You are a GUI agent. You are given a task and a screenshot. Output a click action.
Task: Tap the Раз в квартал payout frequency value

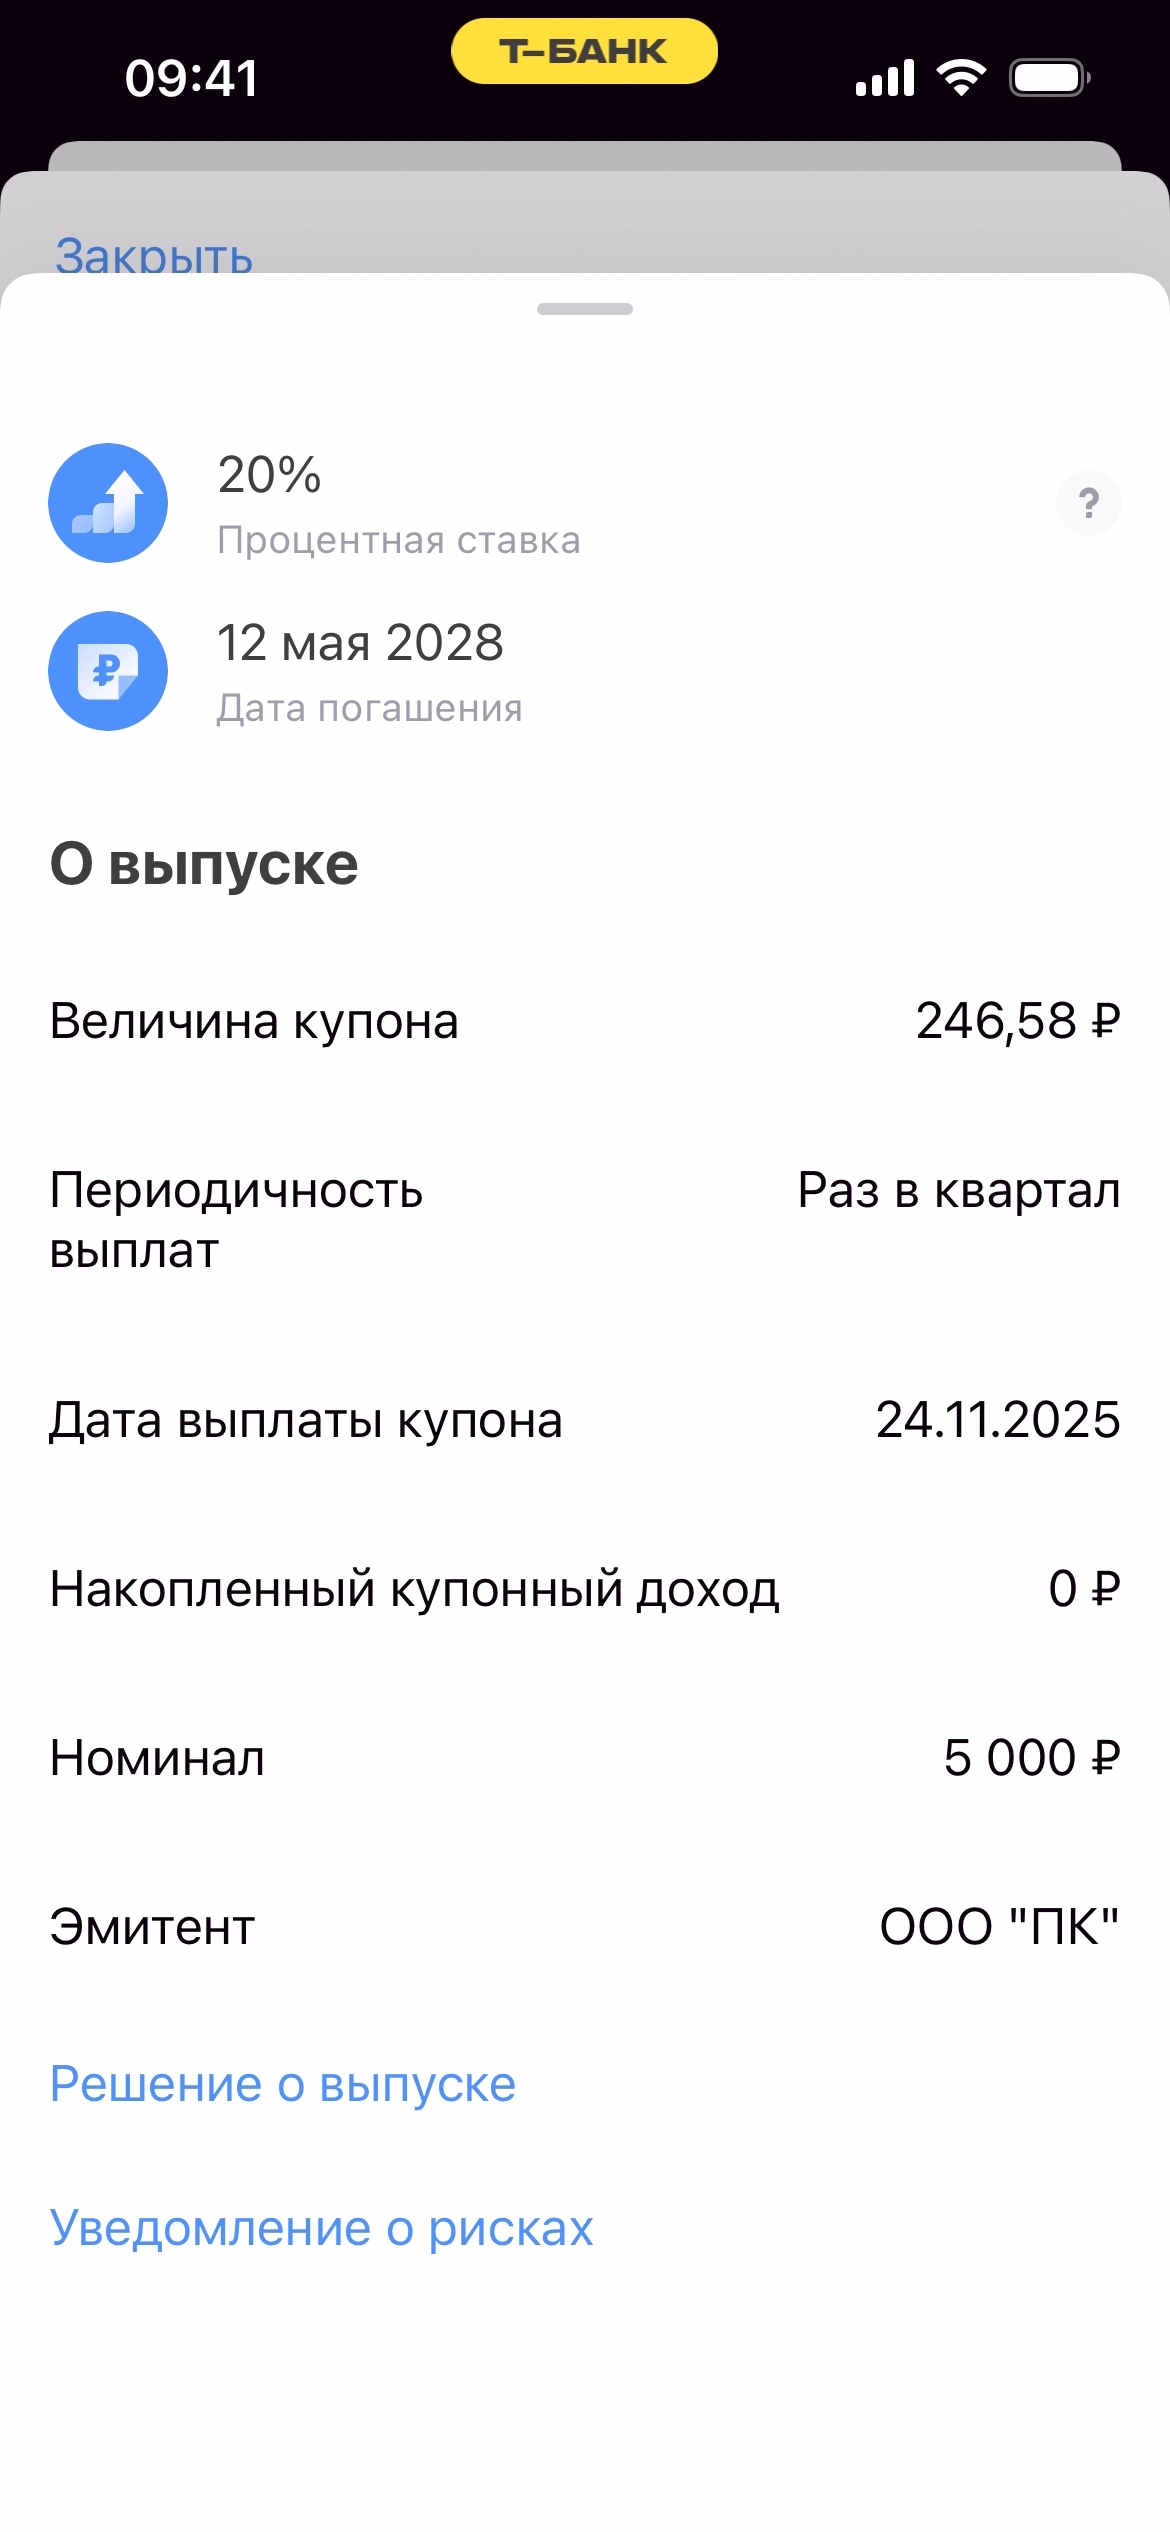tap(958, 1190)
